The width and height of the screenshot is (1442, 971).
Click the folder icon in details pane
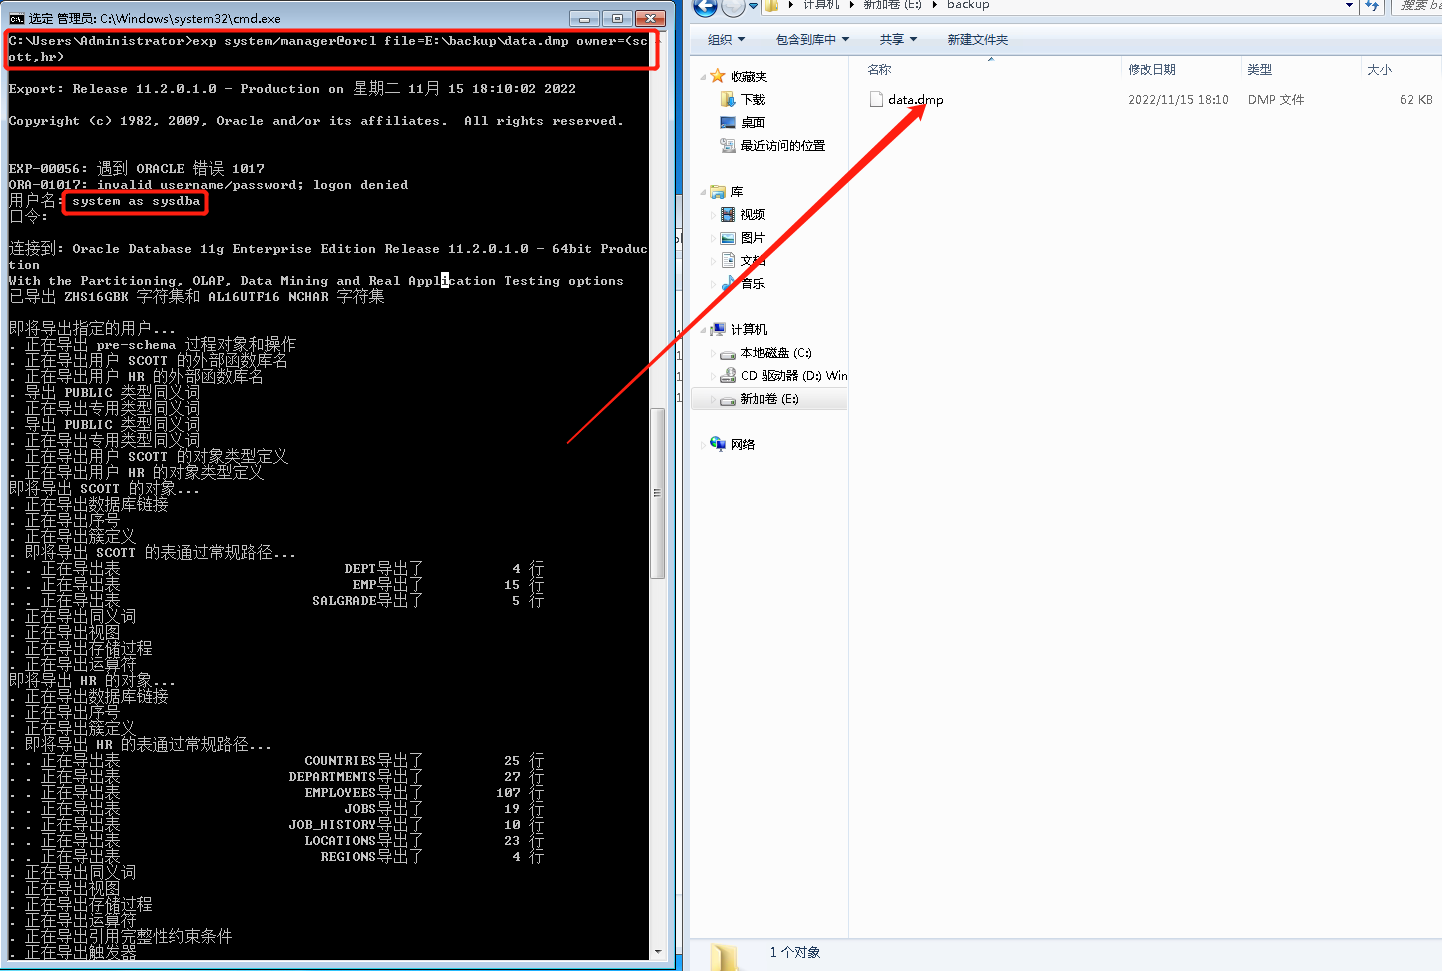(723, 955)
